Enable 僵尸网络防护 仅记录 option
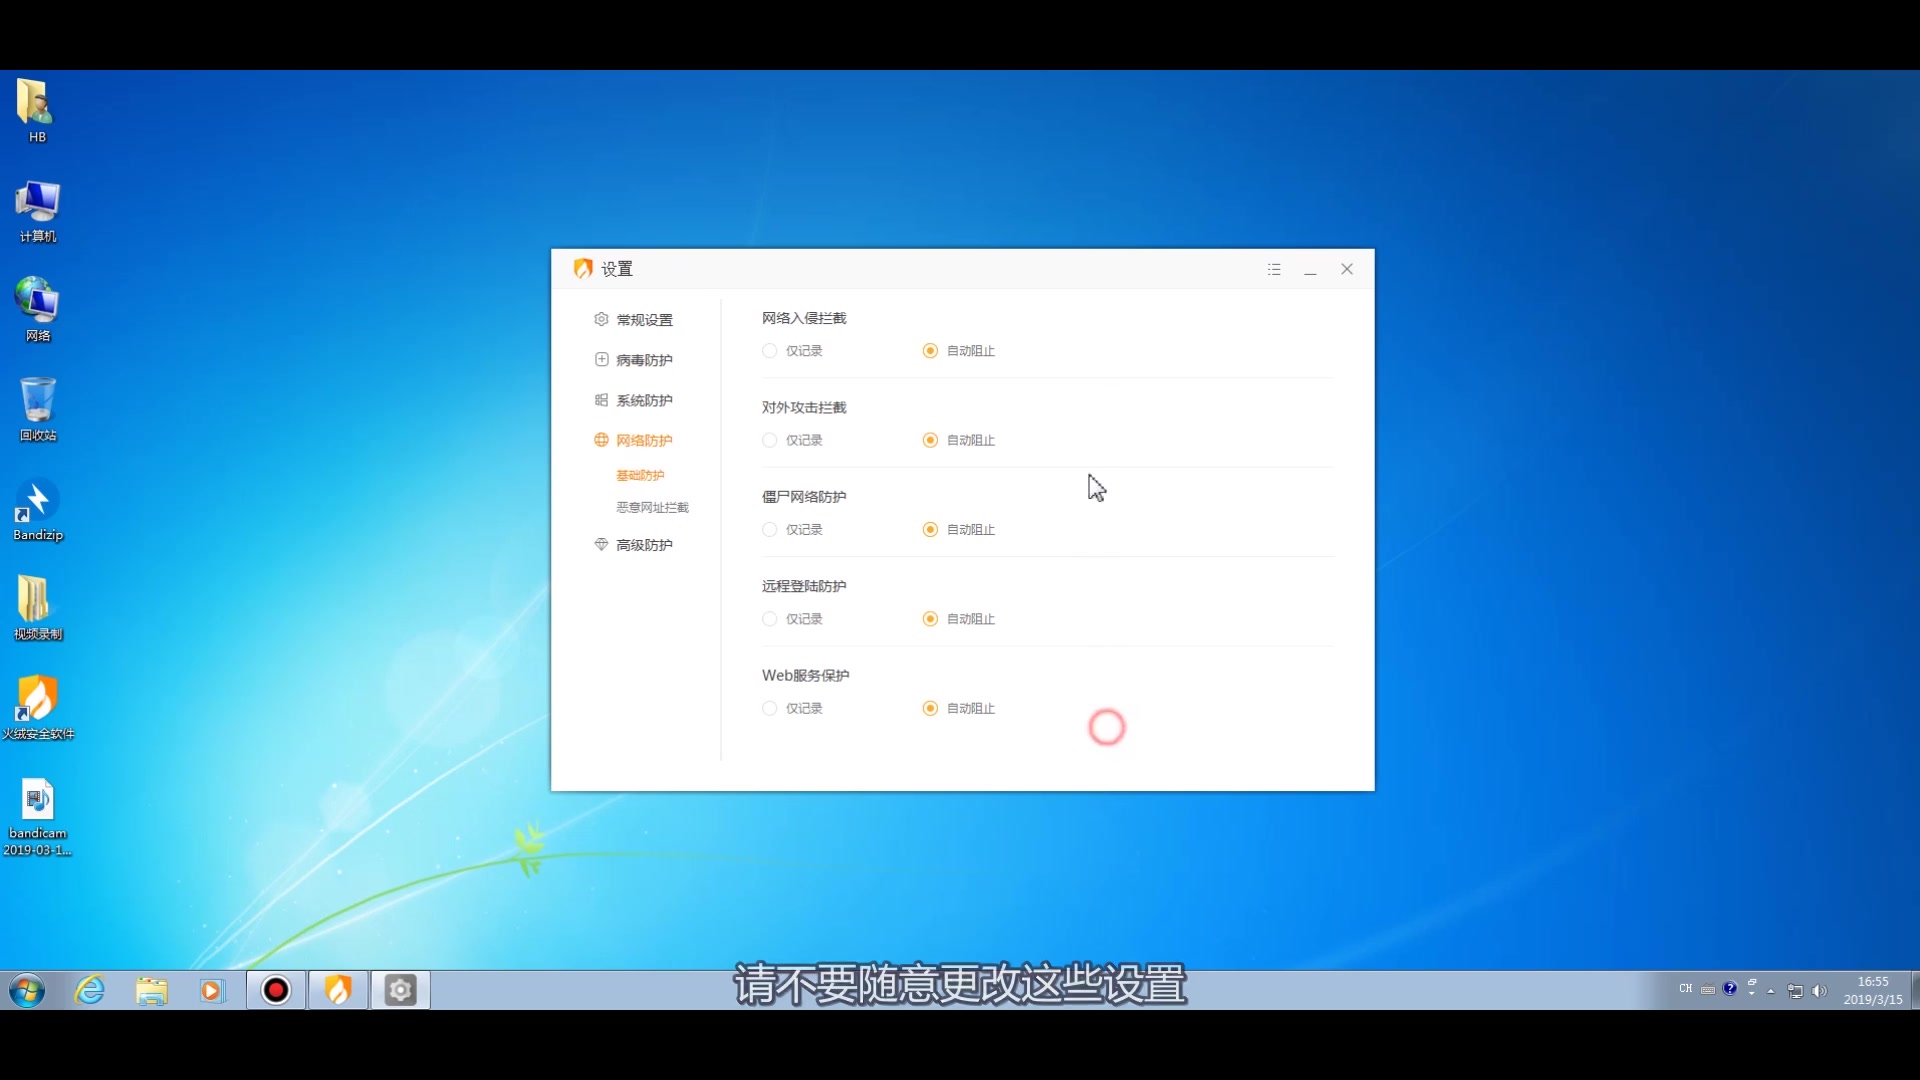The height and width of the screenshot is (1080, 1920). point(769,529)
